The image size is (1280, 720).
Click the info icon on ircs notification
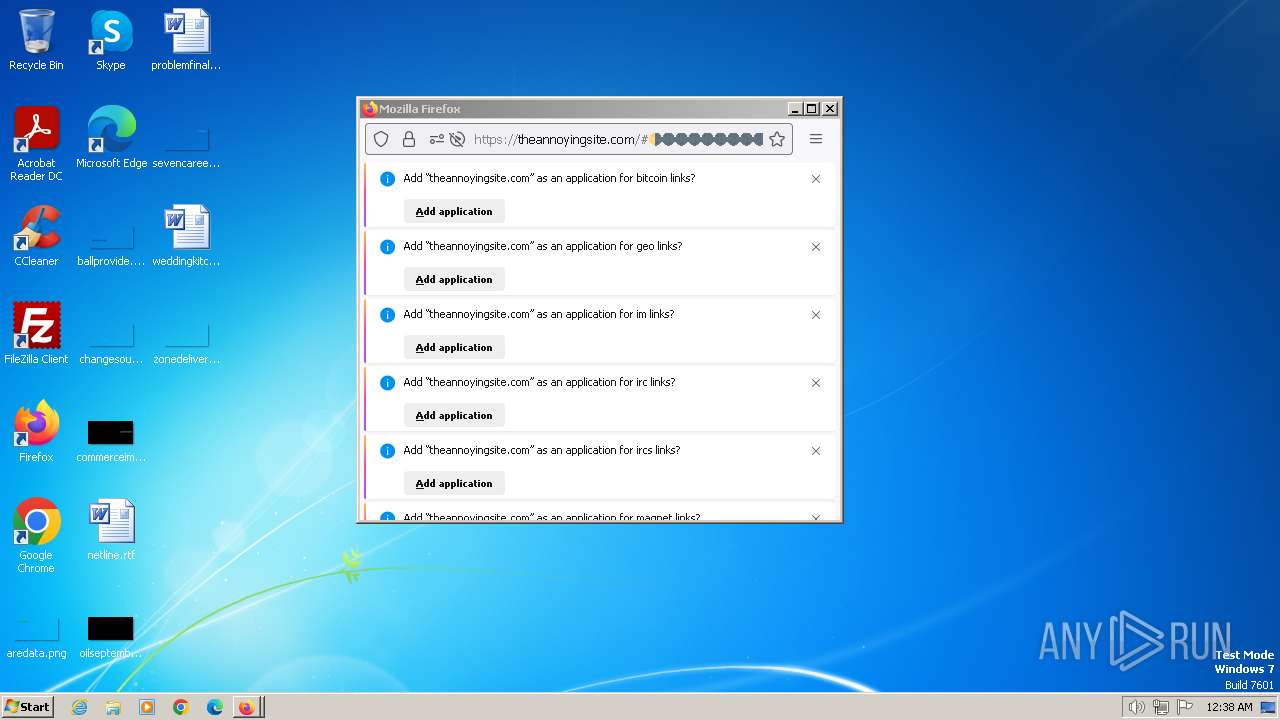(387, 451)
